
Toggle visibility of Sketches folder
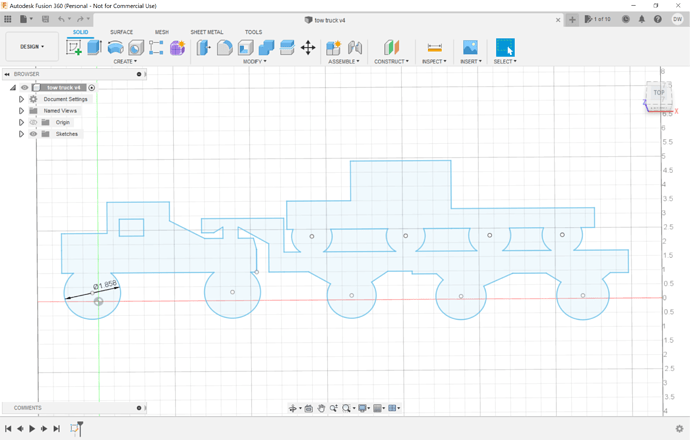33,134
